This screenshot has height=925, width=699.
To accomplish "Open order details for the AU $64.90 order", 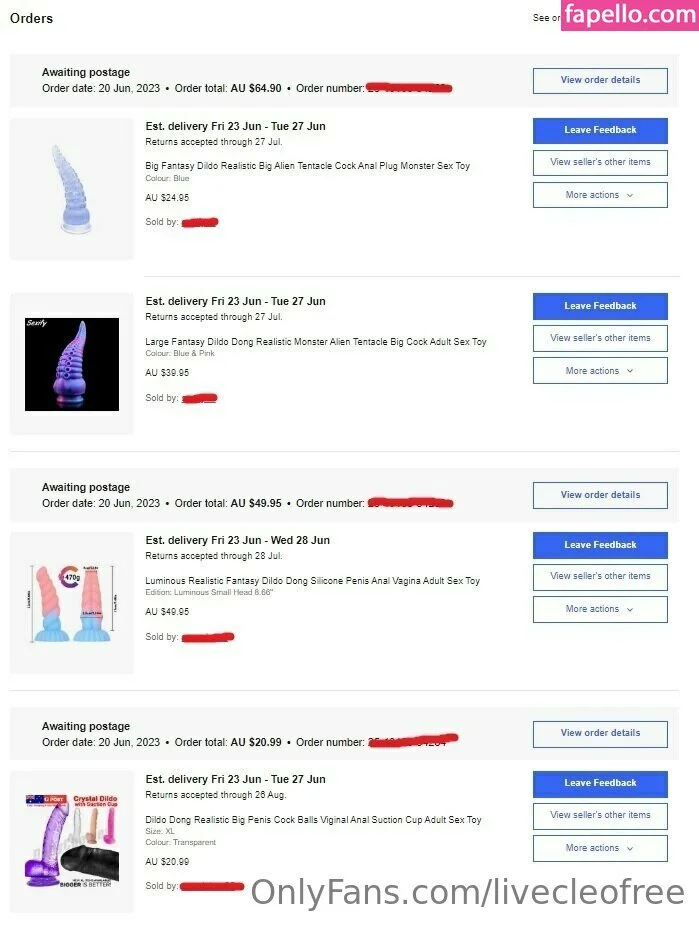I will 600,80.
